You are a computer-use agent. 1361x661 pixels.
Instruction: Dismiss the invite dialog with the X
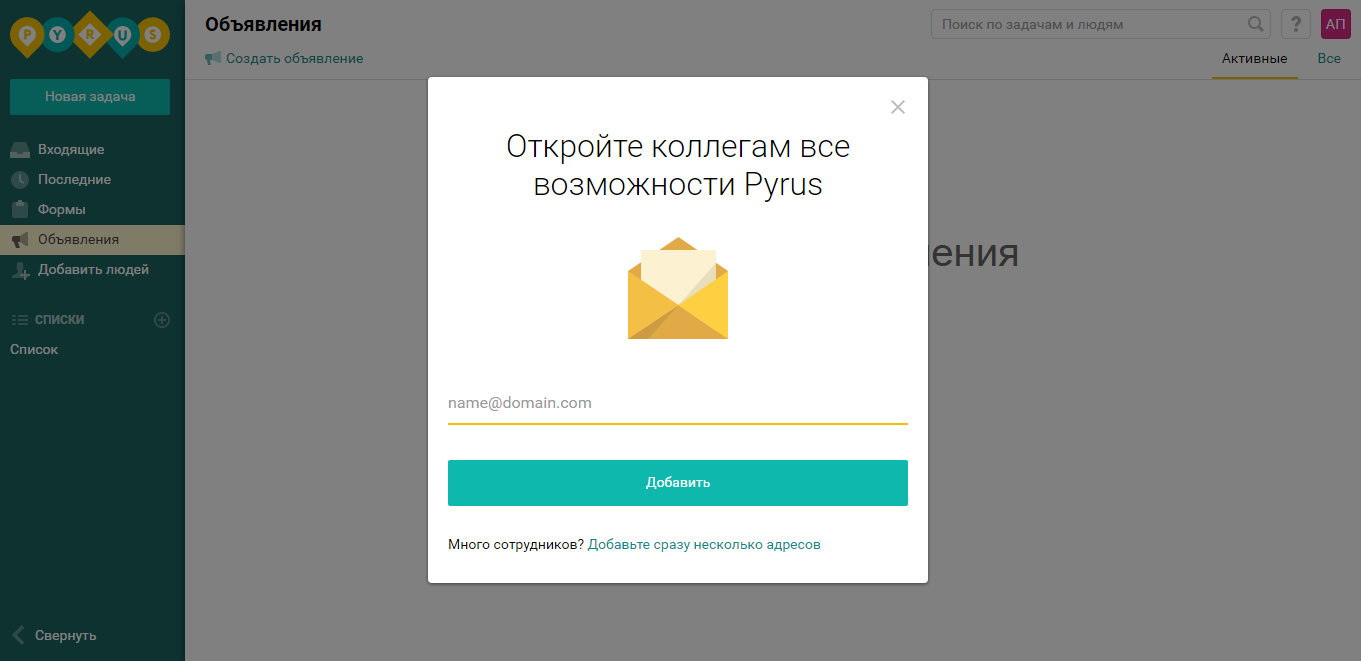(x=897, y=107)
